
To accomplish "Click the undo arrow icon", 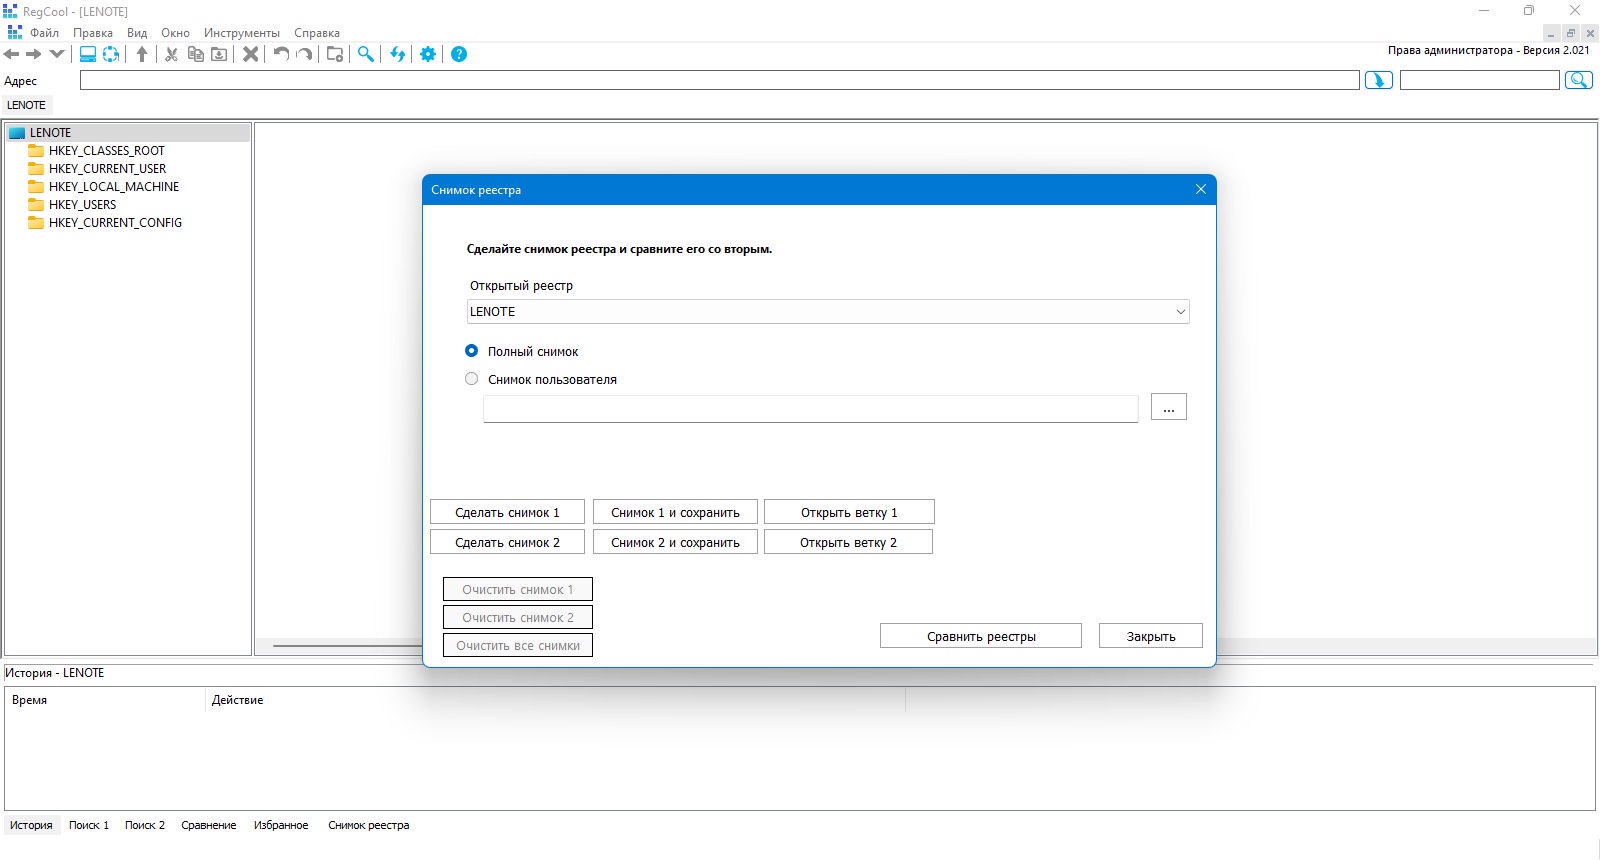I will (x=281, y=54).
